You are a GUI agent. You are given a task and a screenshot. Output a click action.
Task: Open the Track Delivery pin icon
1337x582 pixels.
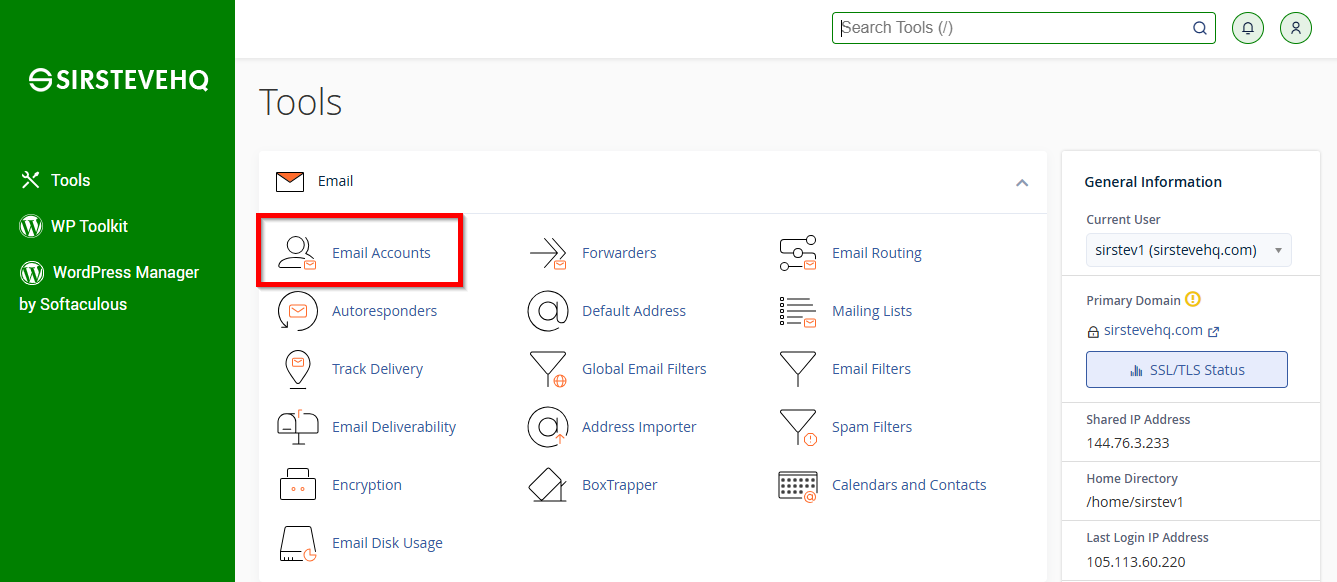(x=297, y=369)
